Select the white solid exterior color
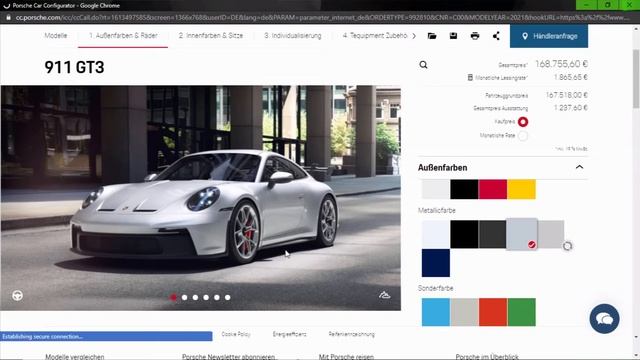This screenshot has width=640, height=360. click(x=436, y=189)
